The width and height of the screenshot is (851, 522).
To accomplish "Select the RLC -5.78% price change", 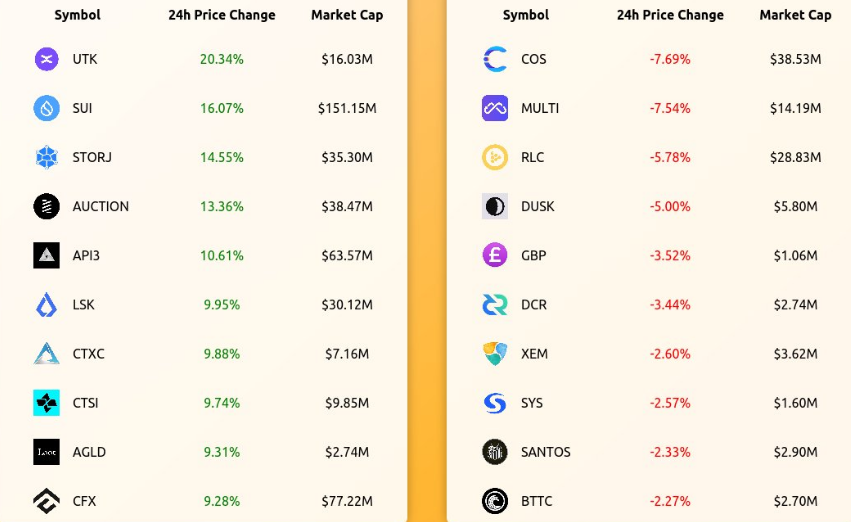I will 670,157.
